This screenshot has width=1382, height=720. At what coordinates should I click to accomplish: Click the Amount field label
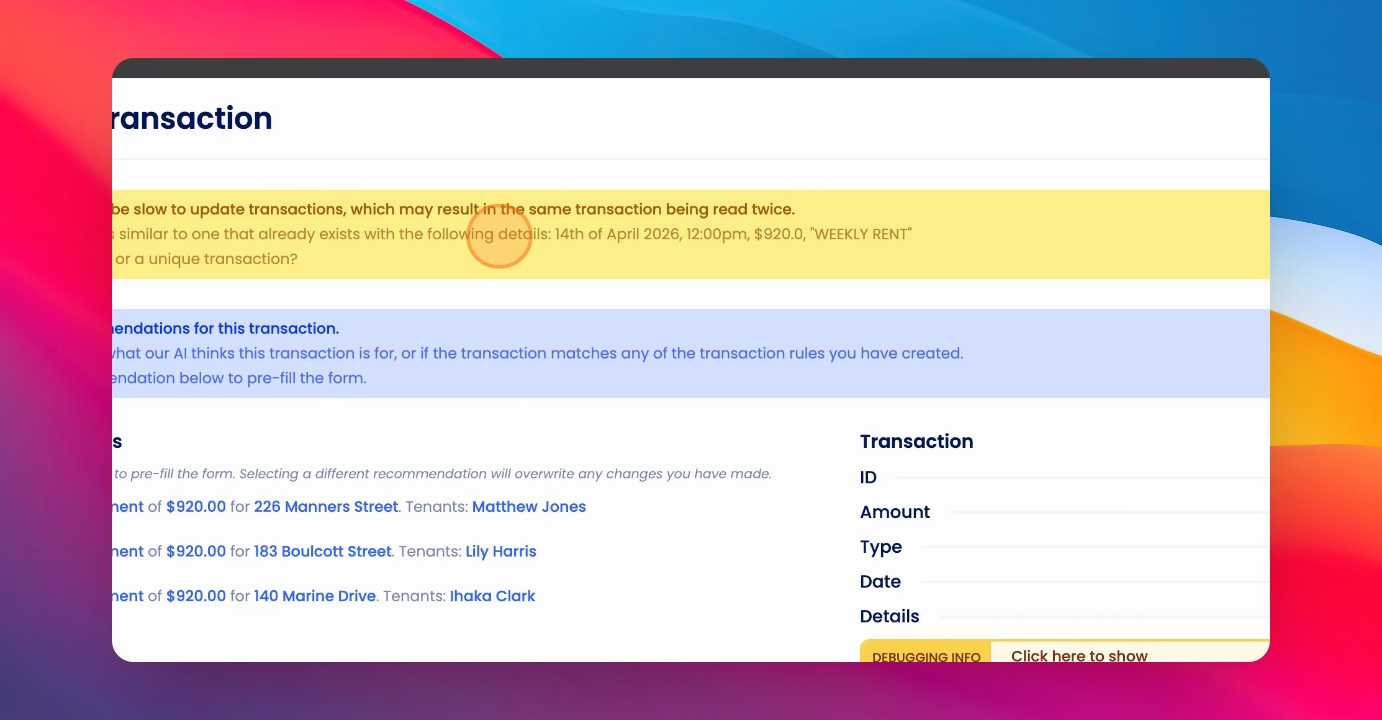(x=895, y=512)
